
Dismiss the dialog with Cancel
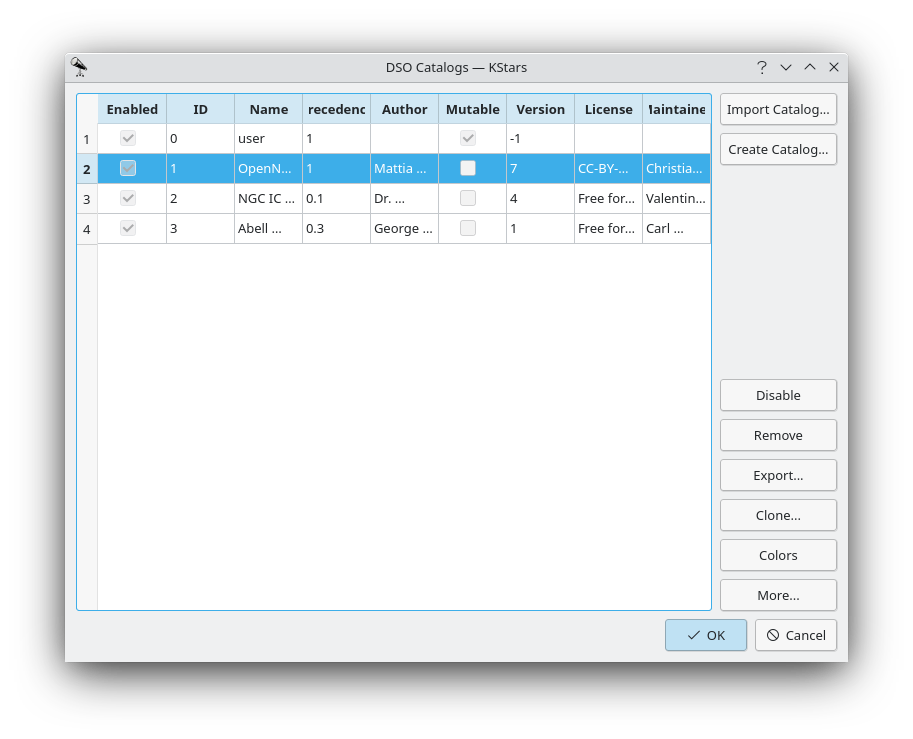coord(796,635)
